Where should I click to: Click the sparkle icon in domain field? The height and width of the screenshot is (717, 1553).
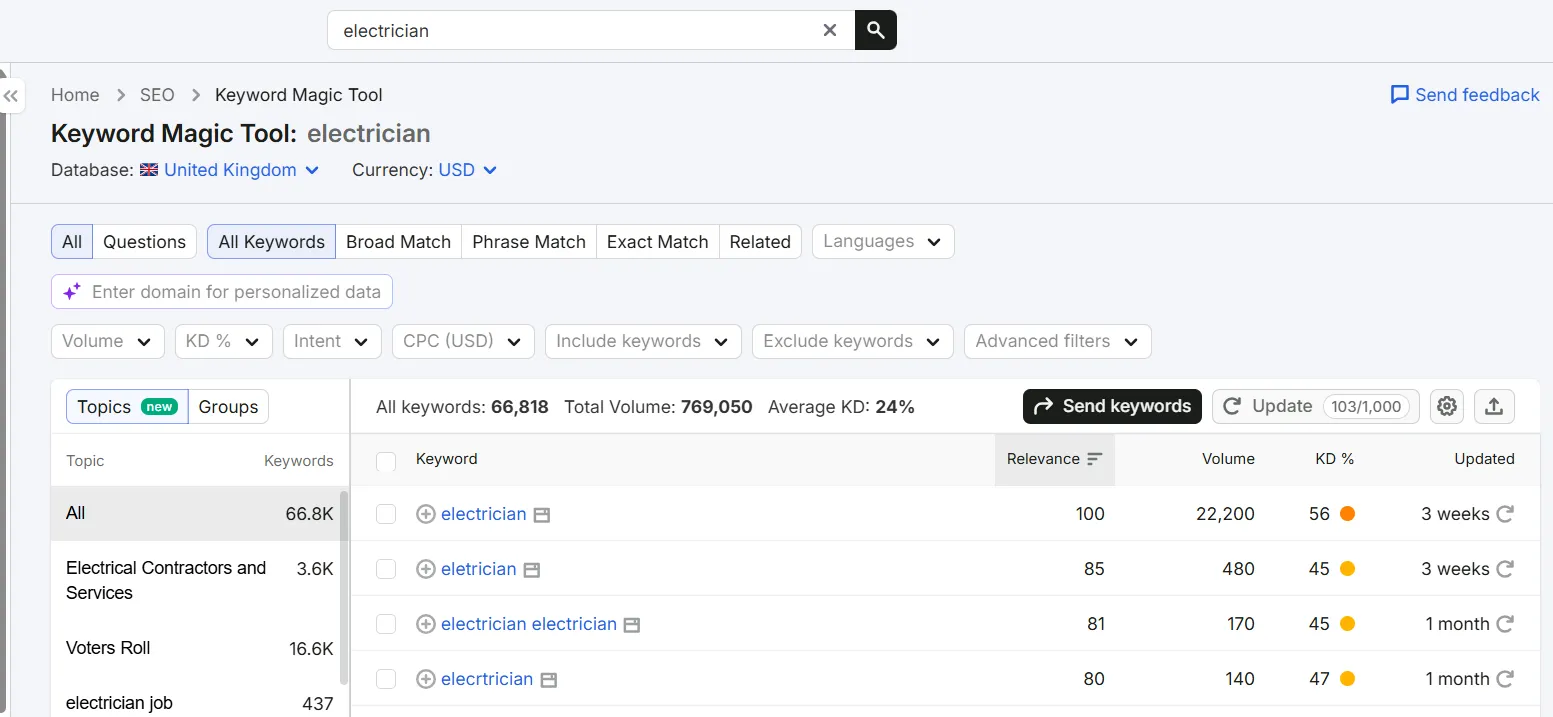[72, 292]
